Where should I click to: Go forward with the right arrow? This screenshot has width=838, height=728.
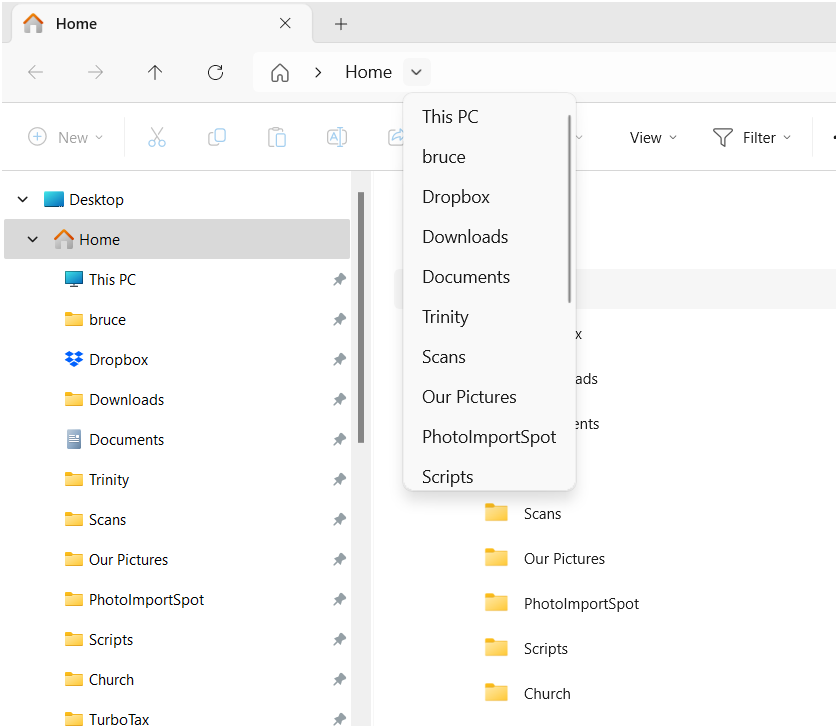[x=95, y=72]
